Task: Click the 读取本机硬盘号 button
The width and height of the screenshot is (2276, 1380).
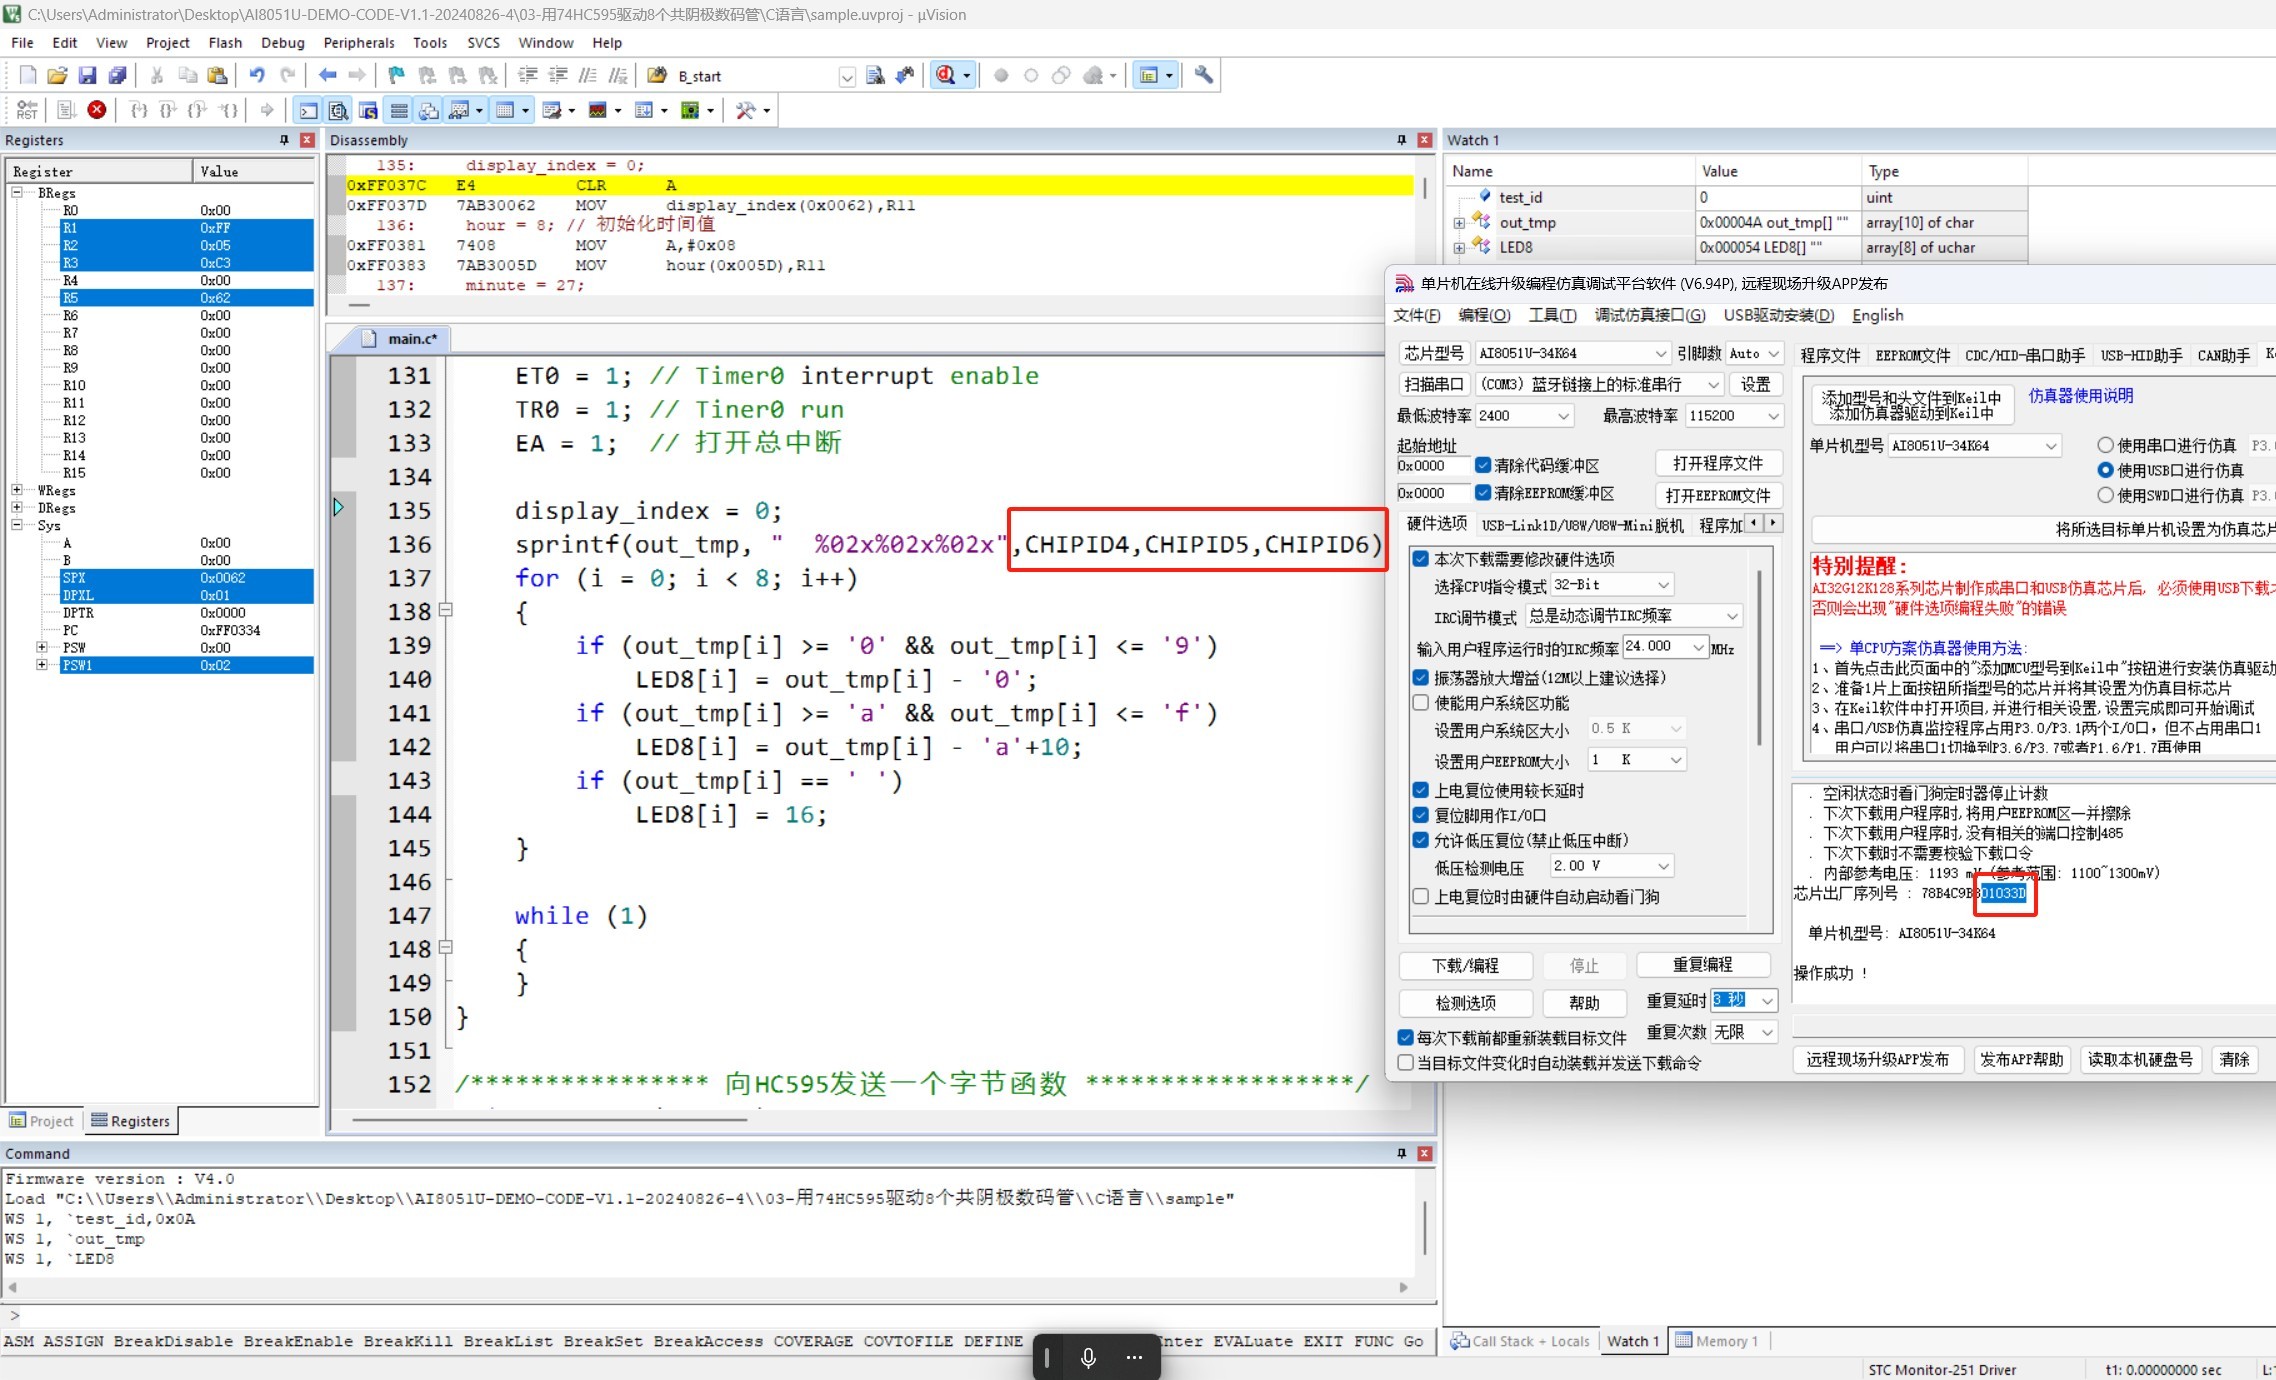Action: (2140, 1060)
